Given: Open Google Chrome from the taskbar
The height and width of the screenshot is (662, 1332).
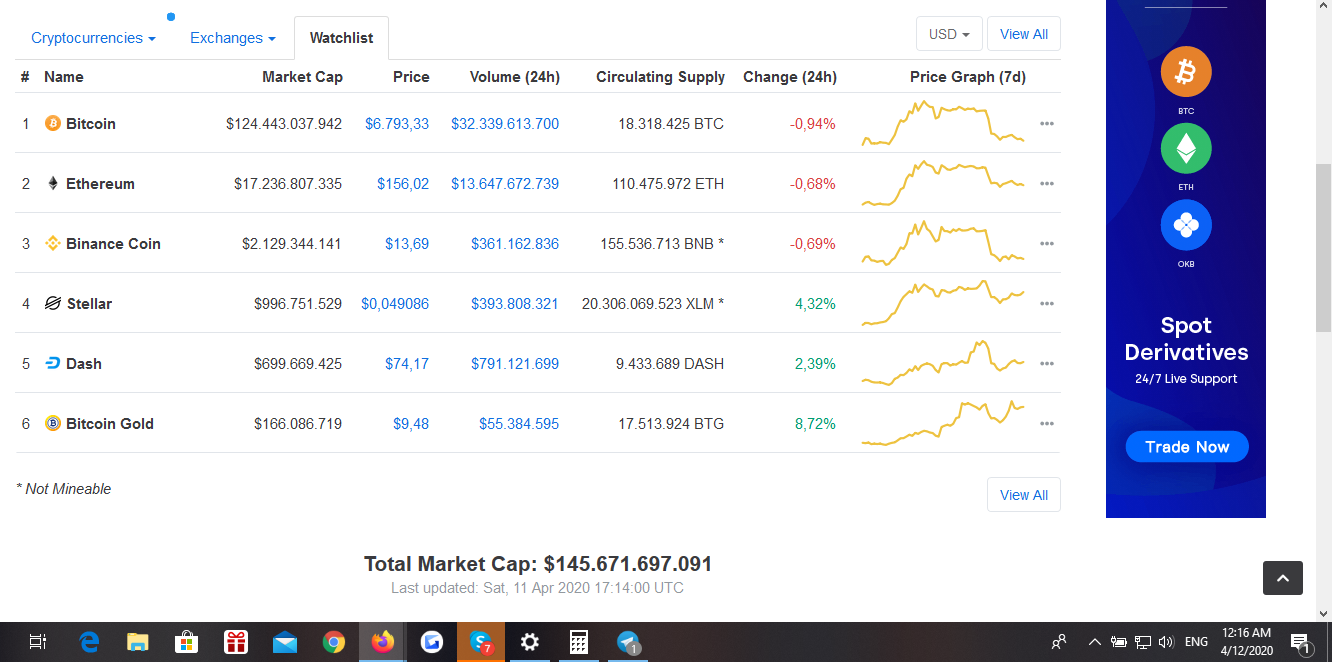Looking at the screenshot, I should point(334,642).
